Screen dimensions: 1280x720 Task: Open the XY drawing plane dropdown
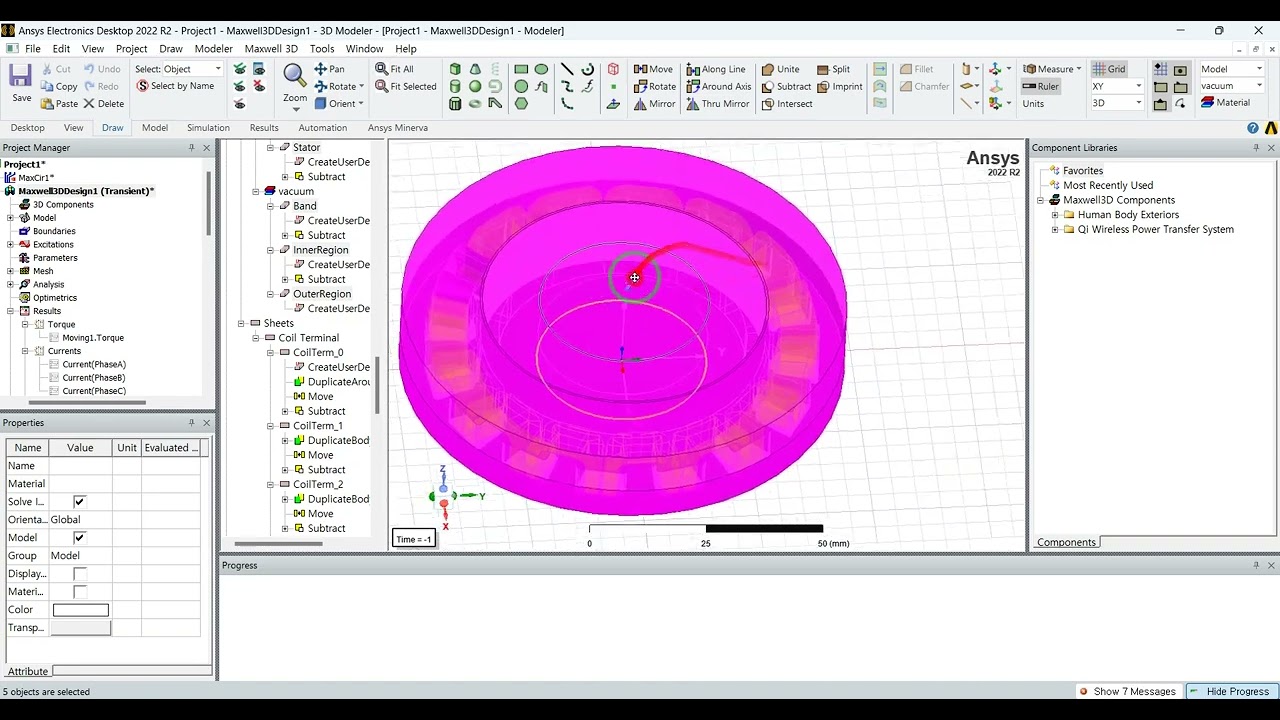click(x=1138, y=86)
